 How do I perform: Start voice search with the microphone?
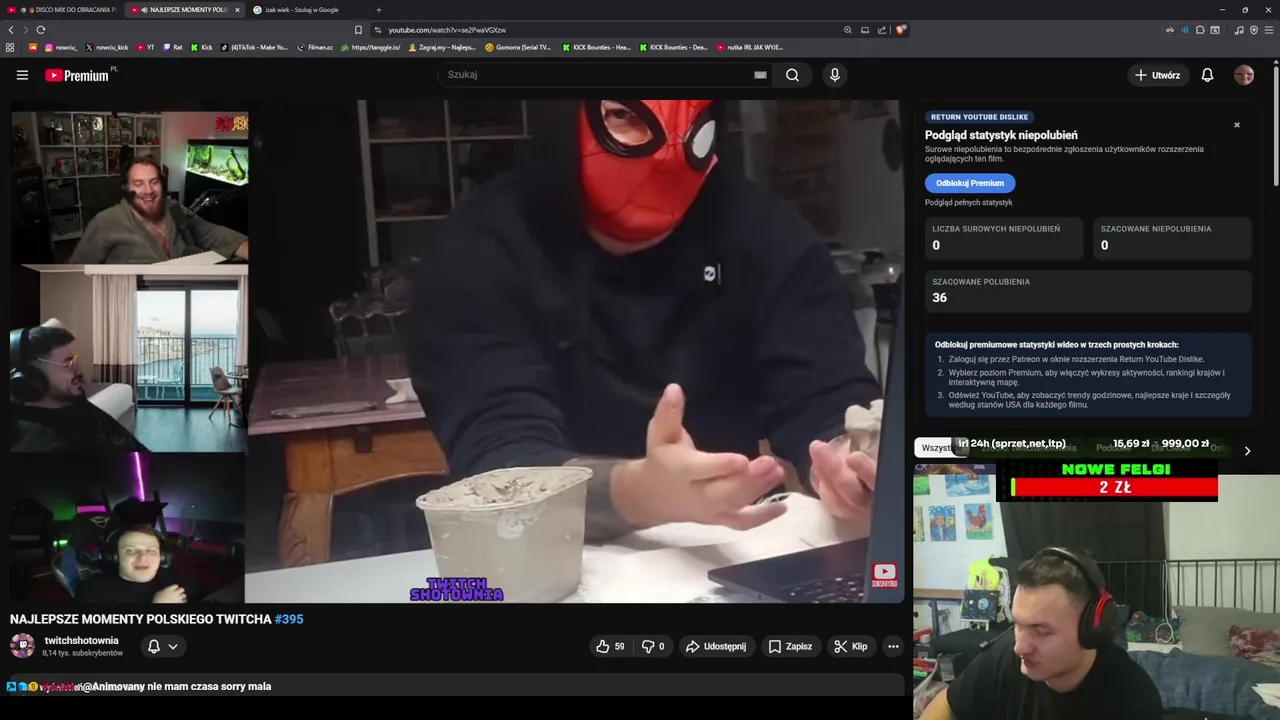pyautogui.click(x=834, y=75)
